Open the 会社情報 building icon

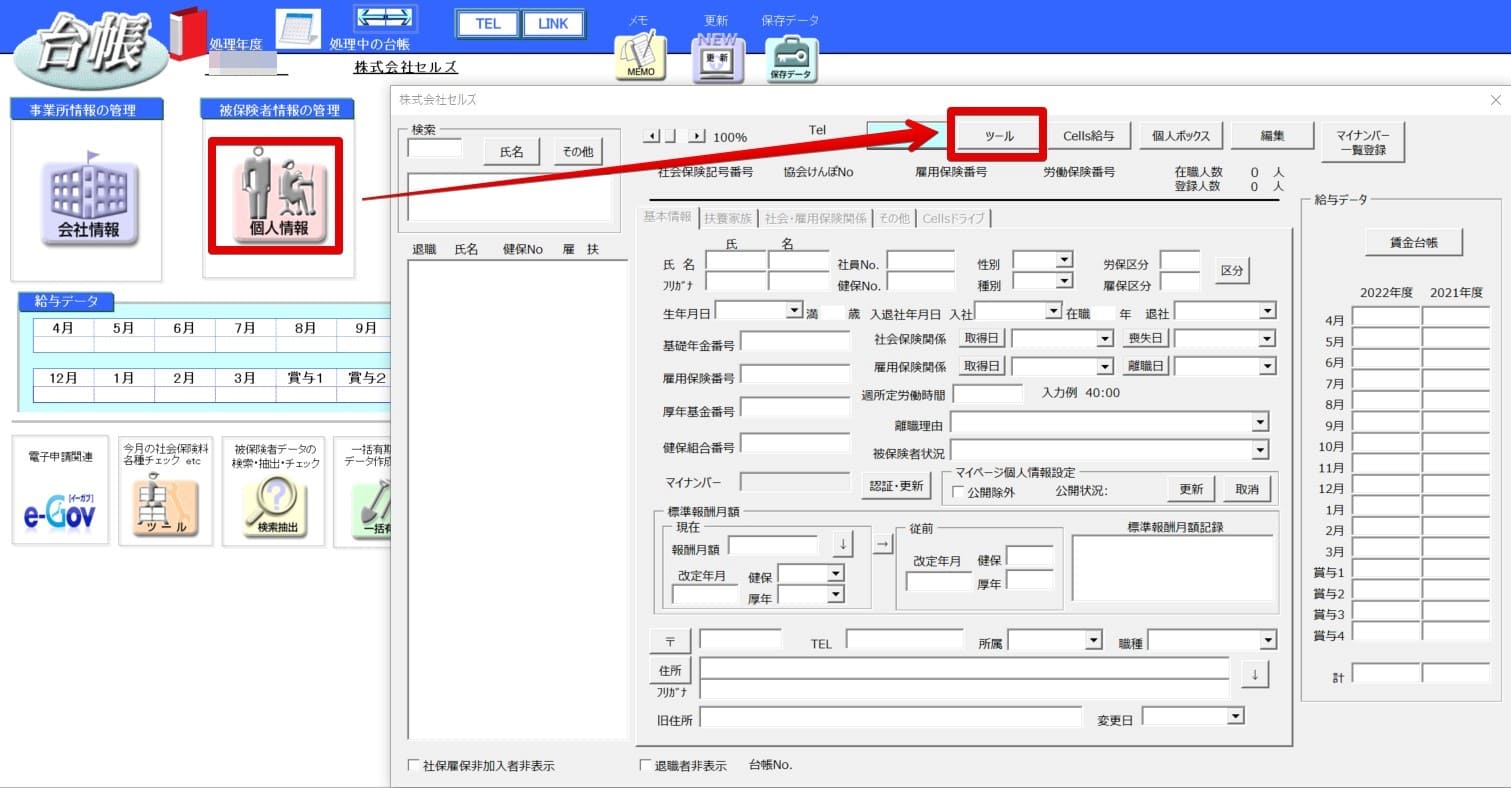click(x=88, y=203)
